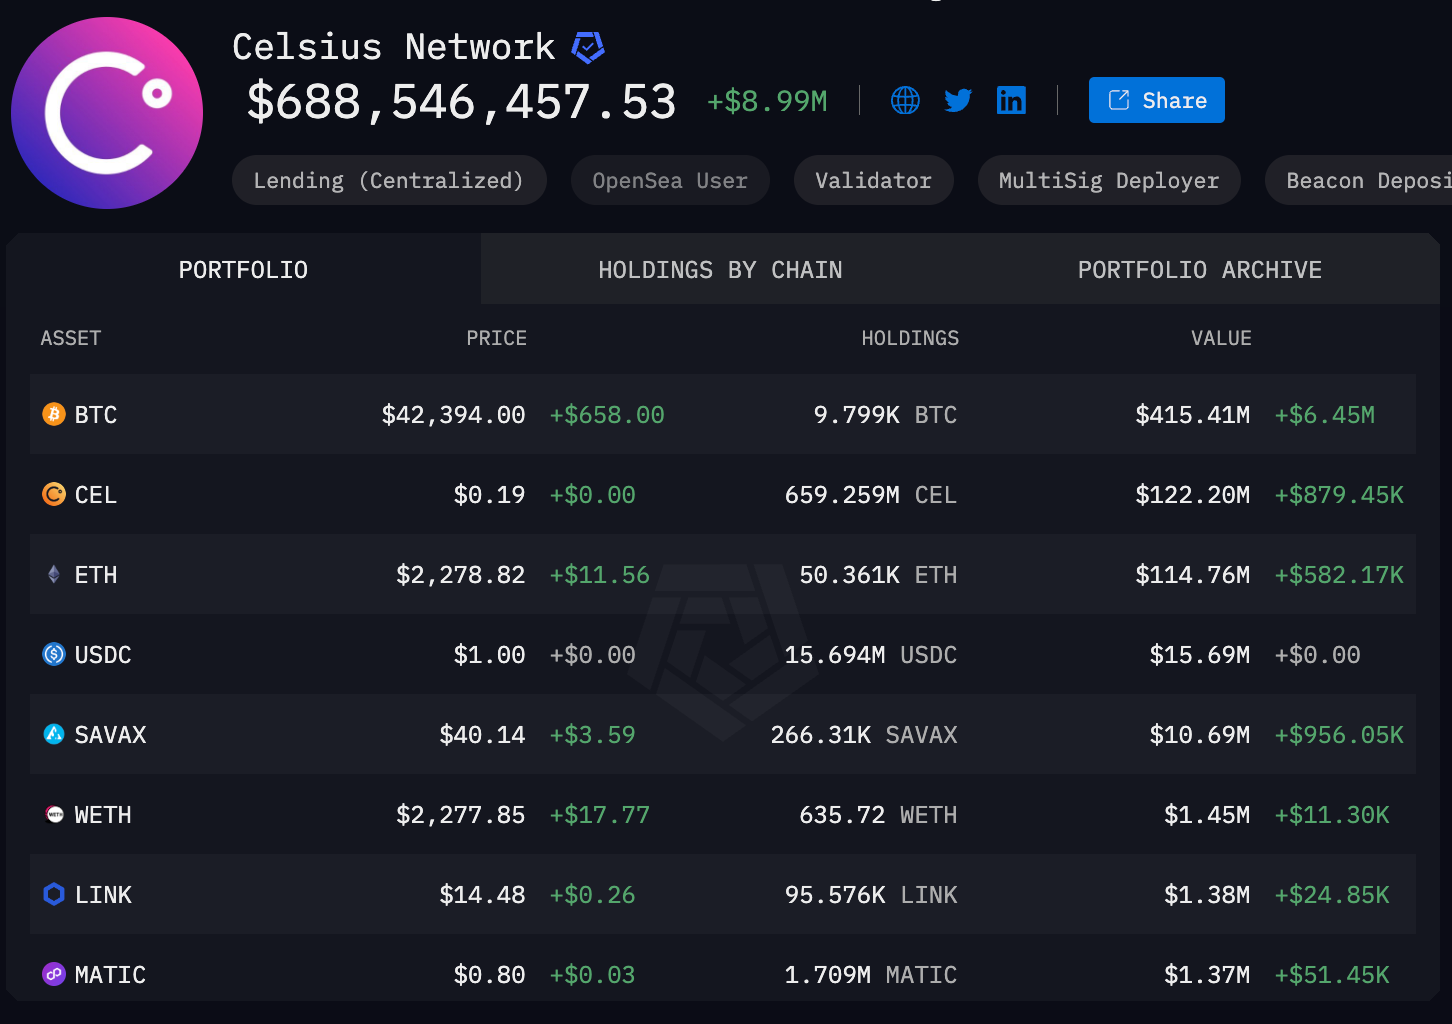
Task: Sort by the PRICE column header
Action: click(496, 338)
